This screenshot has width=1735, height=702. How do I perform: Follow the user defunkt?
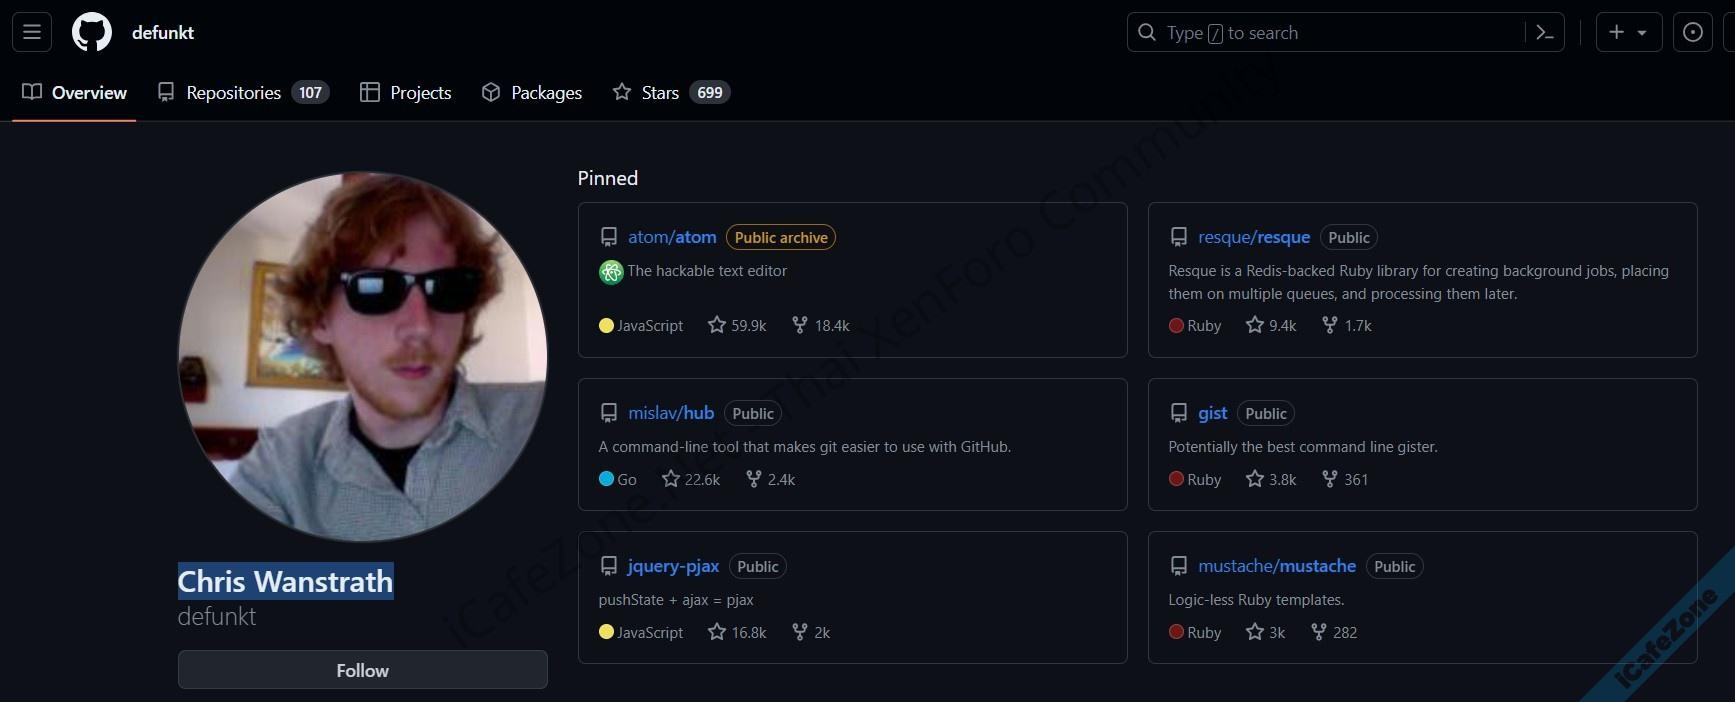(x=362, y=670)
